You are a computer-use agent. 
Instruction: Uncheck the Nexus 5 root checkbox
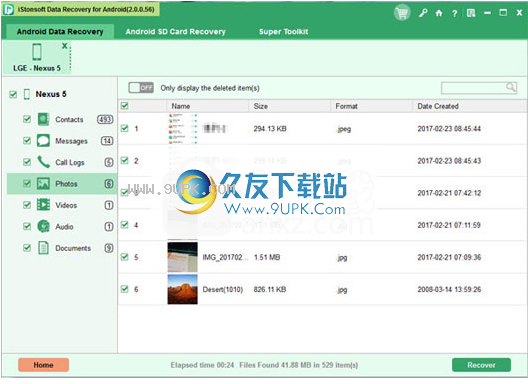(13, 94)
